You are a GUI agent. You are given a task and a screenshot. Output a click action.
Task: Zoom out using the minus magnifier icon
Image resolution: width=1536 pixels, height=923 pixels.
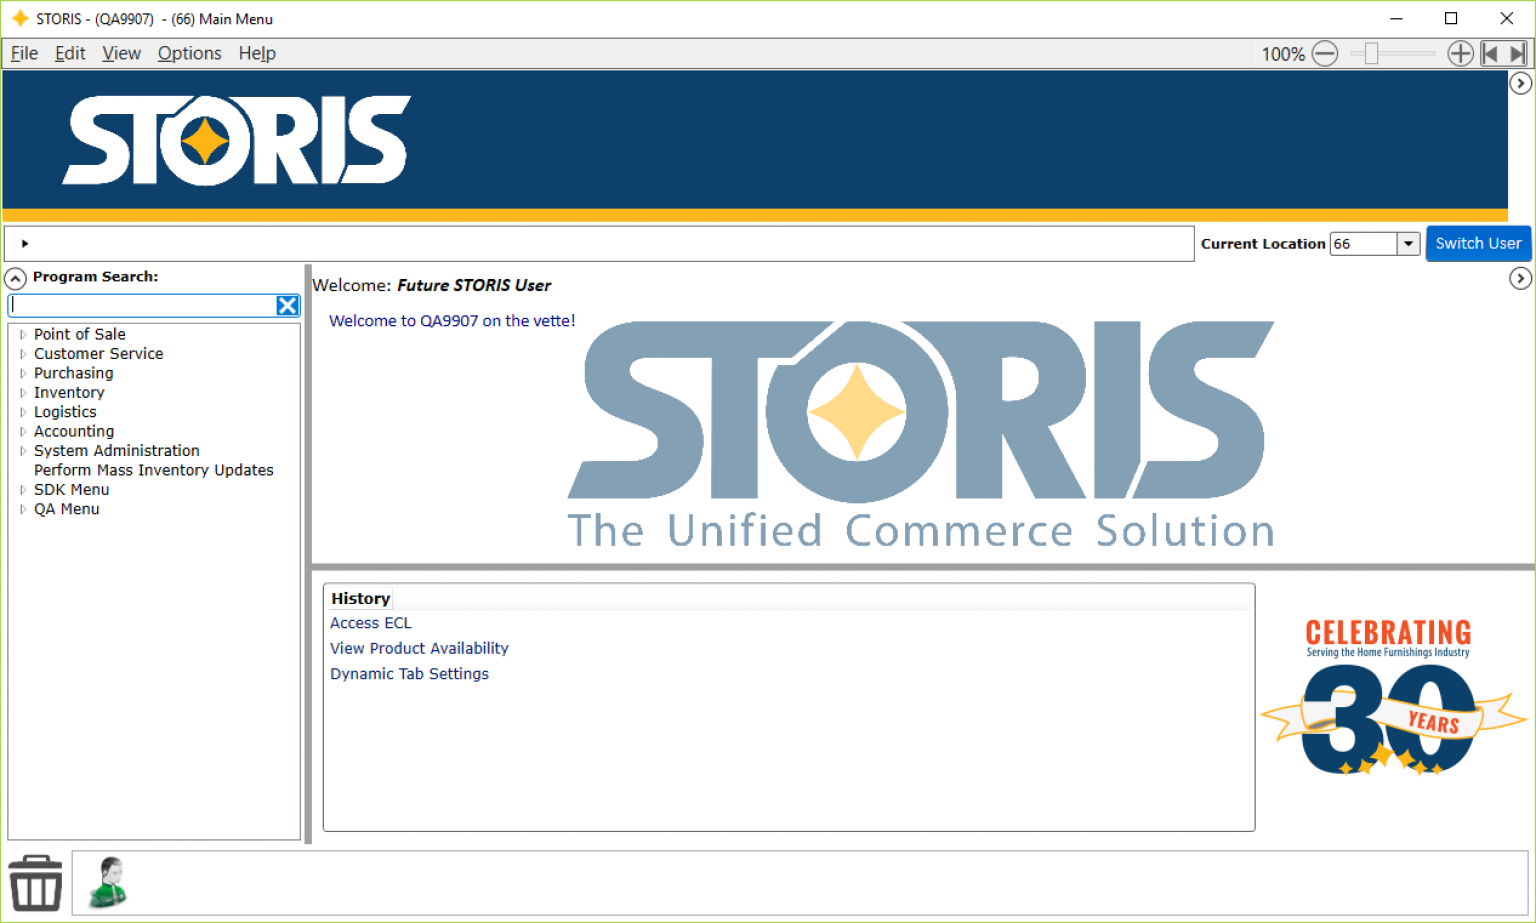coord(1326,53)
